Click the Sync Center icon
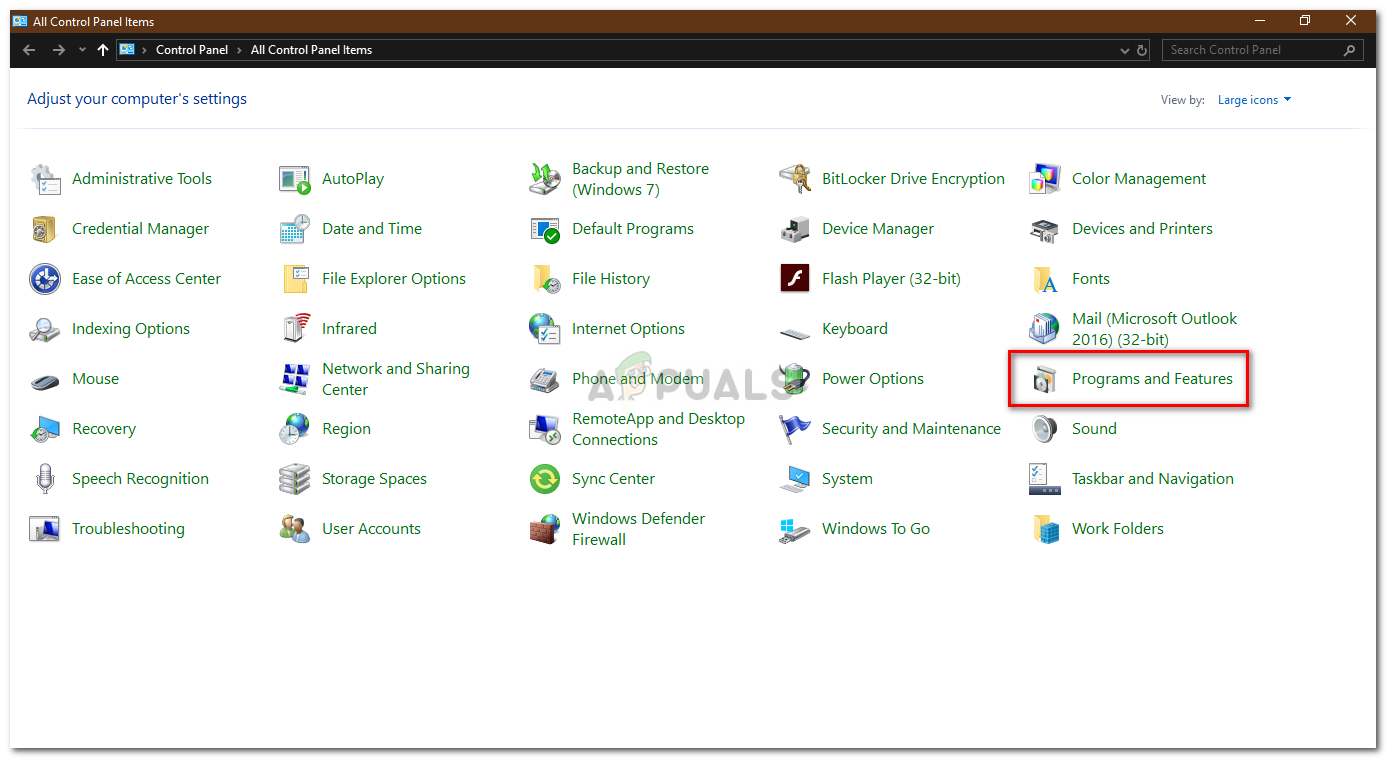Image resolution: width=1387 pixels, height=759 pixels. click(x=545, y=479)
